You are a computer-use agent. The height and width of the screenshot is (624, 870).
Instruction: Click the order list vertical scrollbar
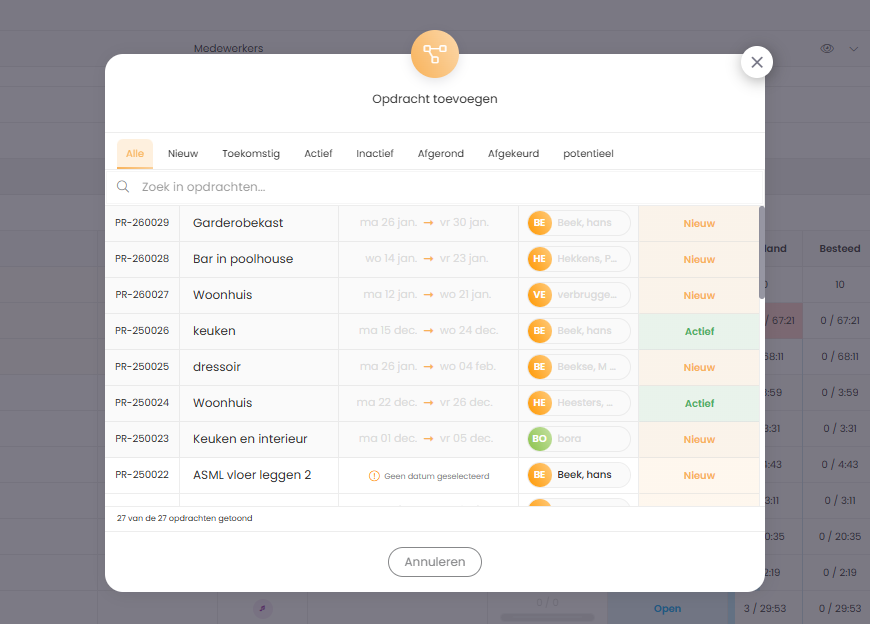[x=761, y=250]
